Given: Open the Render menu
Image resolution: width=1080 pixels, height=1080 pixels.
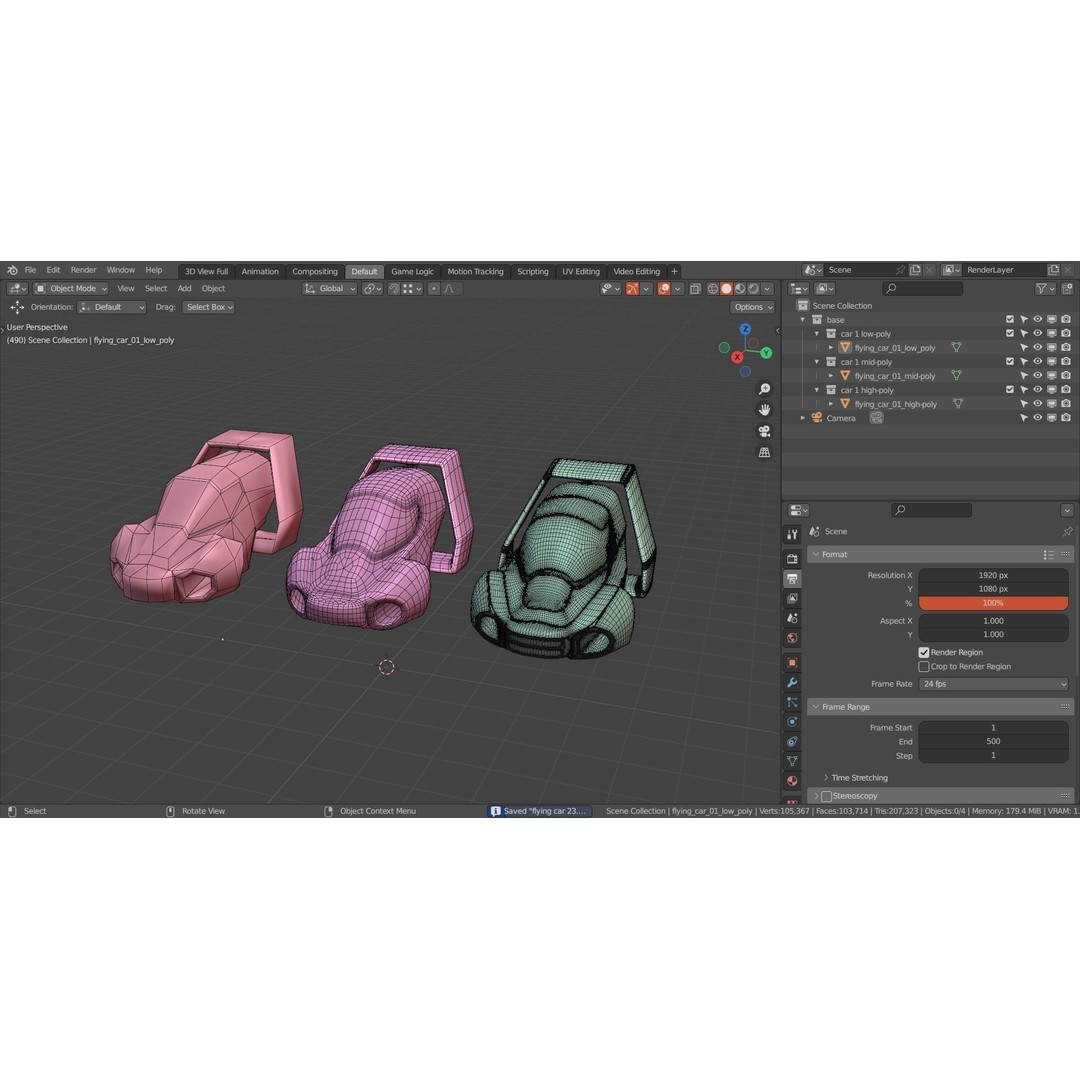Looking at the screenshot, I should 83,269.
